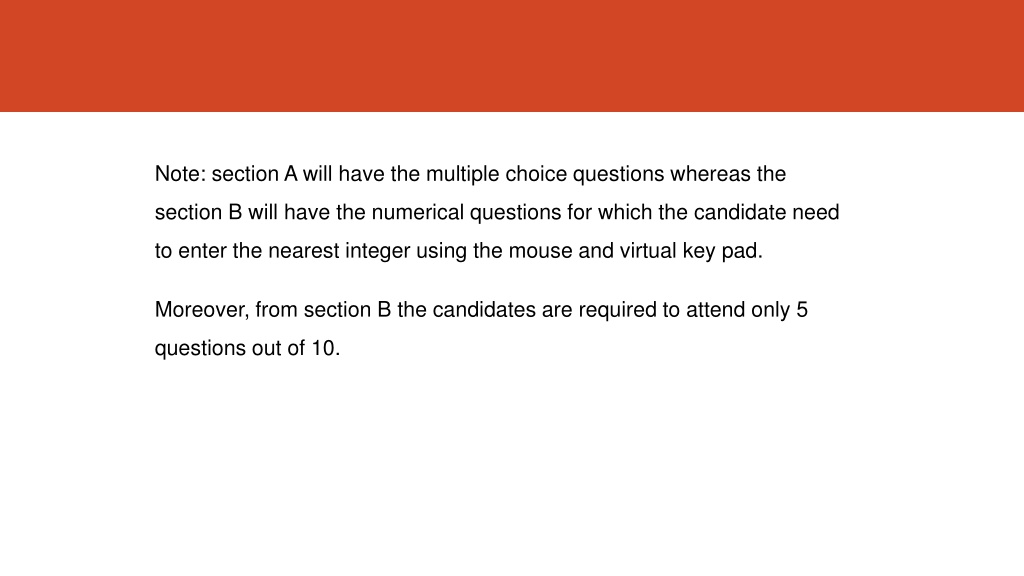Click 'section B' starting the second line
This screenshot has height=576, width=1024.
(x=199, y=213)
